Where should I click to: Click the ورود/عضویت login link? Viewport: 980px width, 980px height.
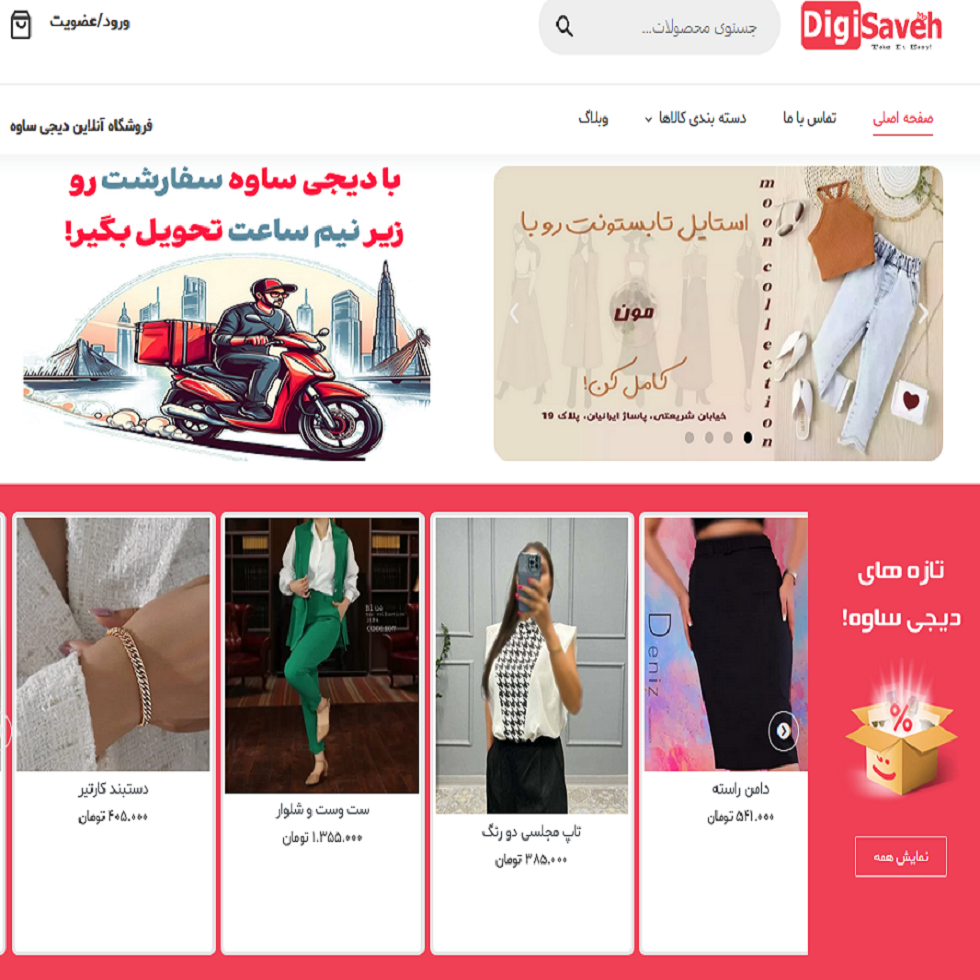tap(90, 22)
